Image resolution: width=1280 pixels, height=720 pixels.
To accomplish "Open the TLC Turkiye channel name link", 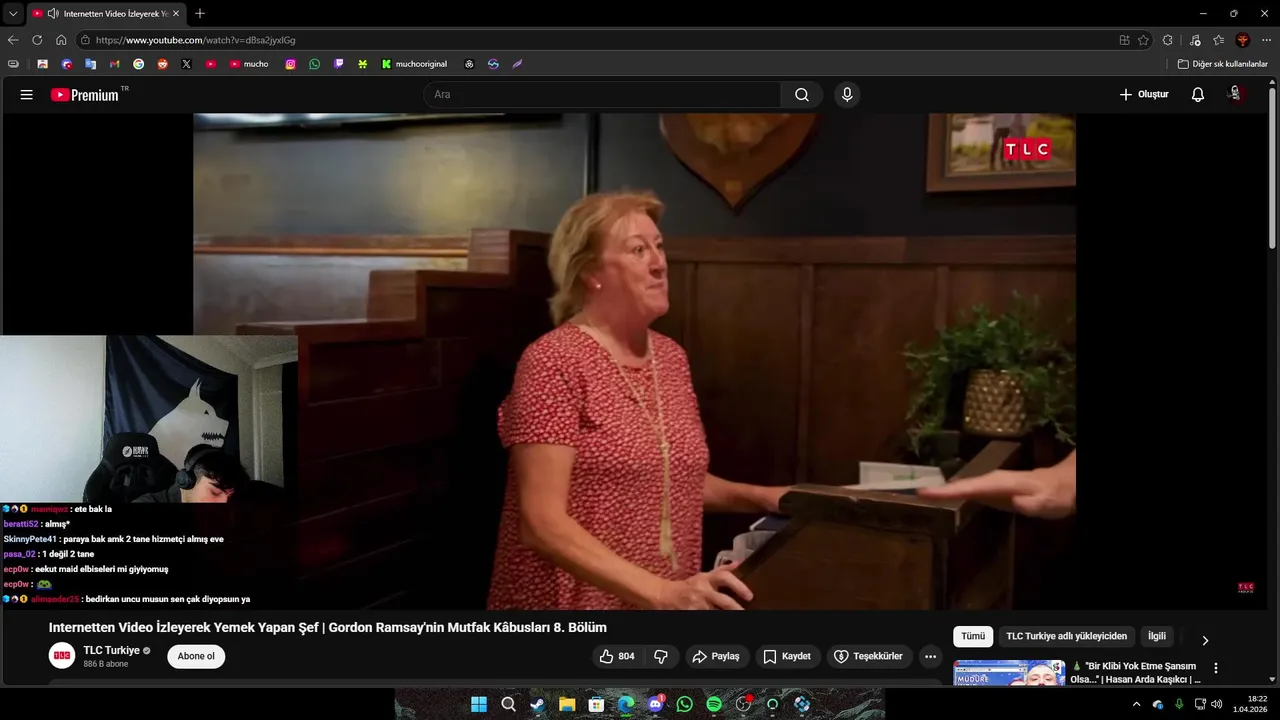I will click(112, 650).
